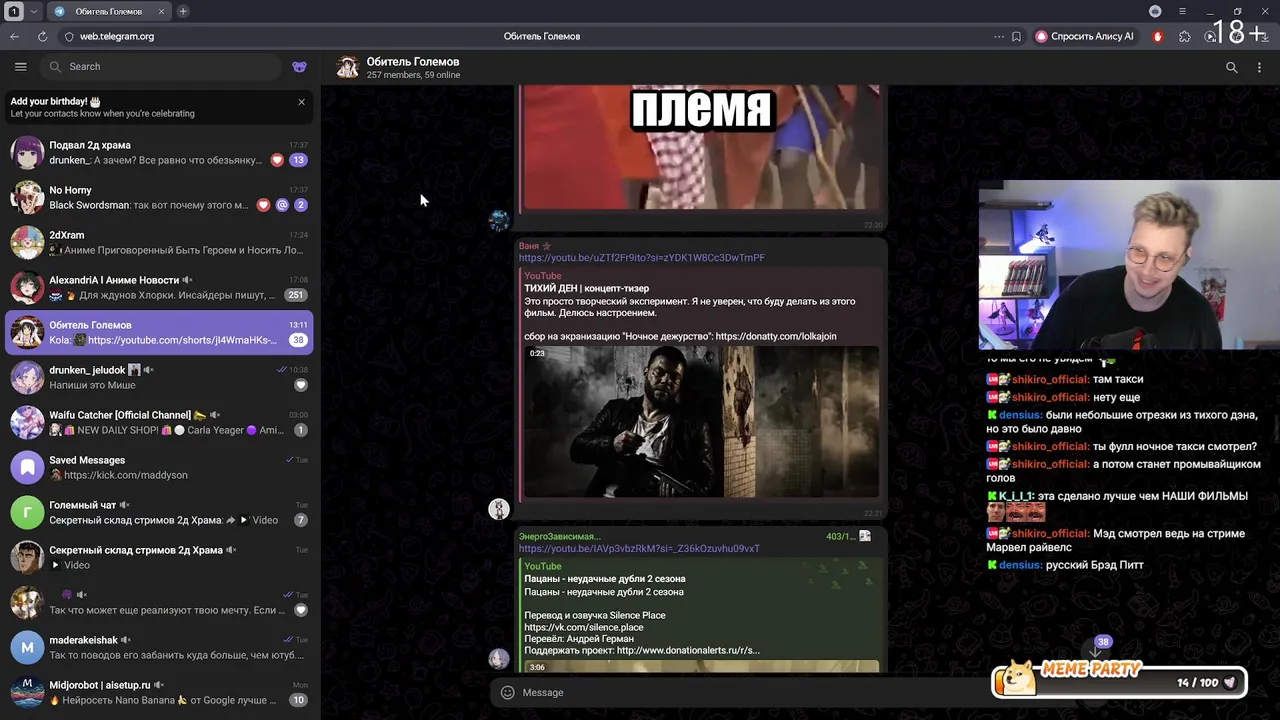Screen dimensions: 1280x720
Task: Open the 2dXram chat
Action: pos(160,242)
